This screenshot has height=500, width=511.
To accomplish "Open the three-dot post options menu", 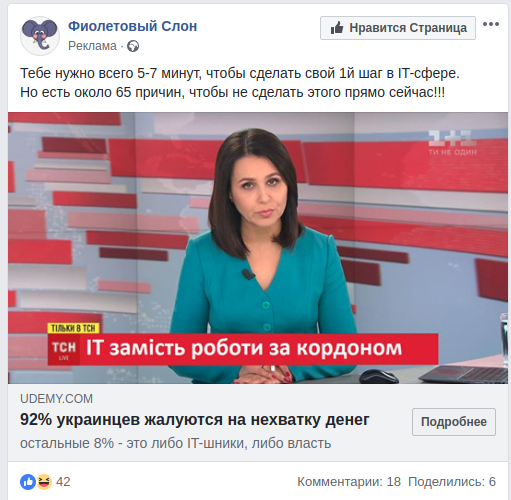I will pyautogui.click(x=491, y=24).
